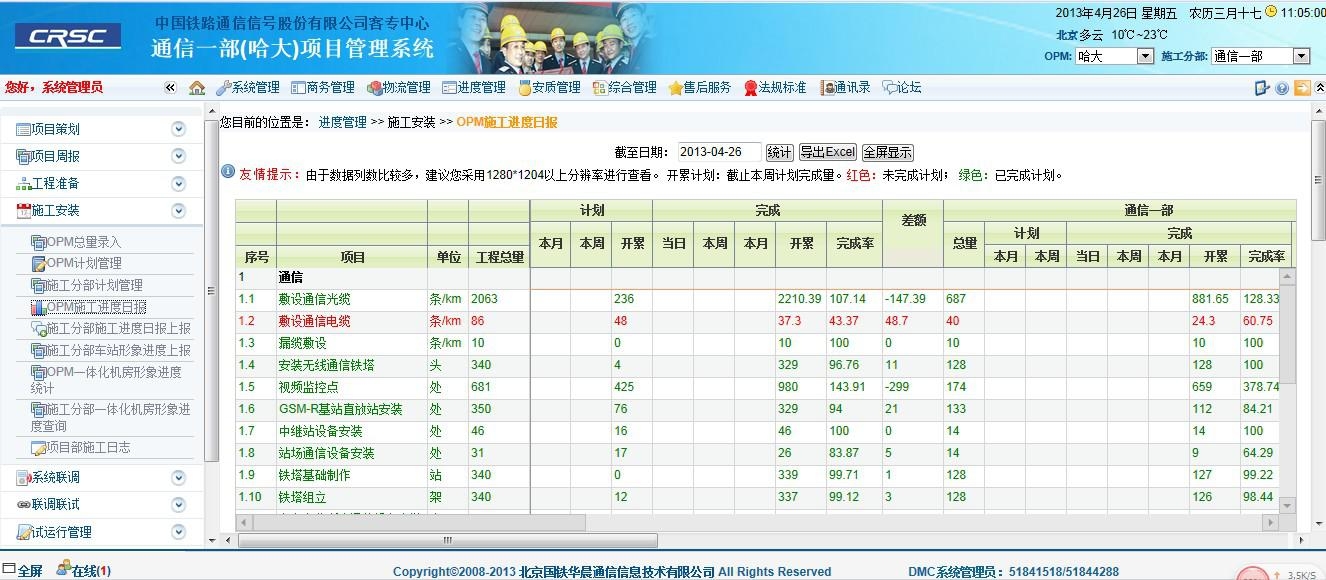Viewport: 1326px width, 580px height.
Task: Click the 截至日期 date input field
Action: click(718, 152)
